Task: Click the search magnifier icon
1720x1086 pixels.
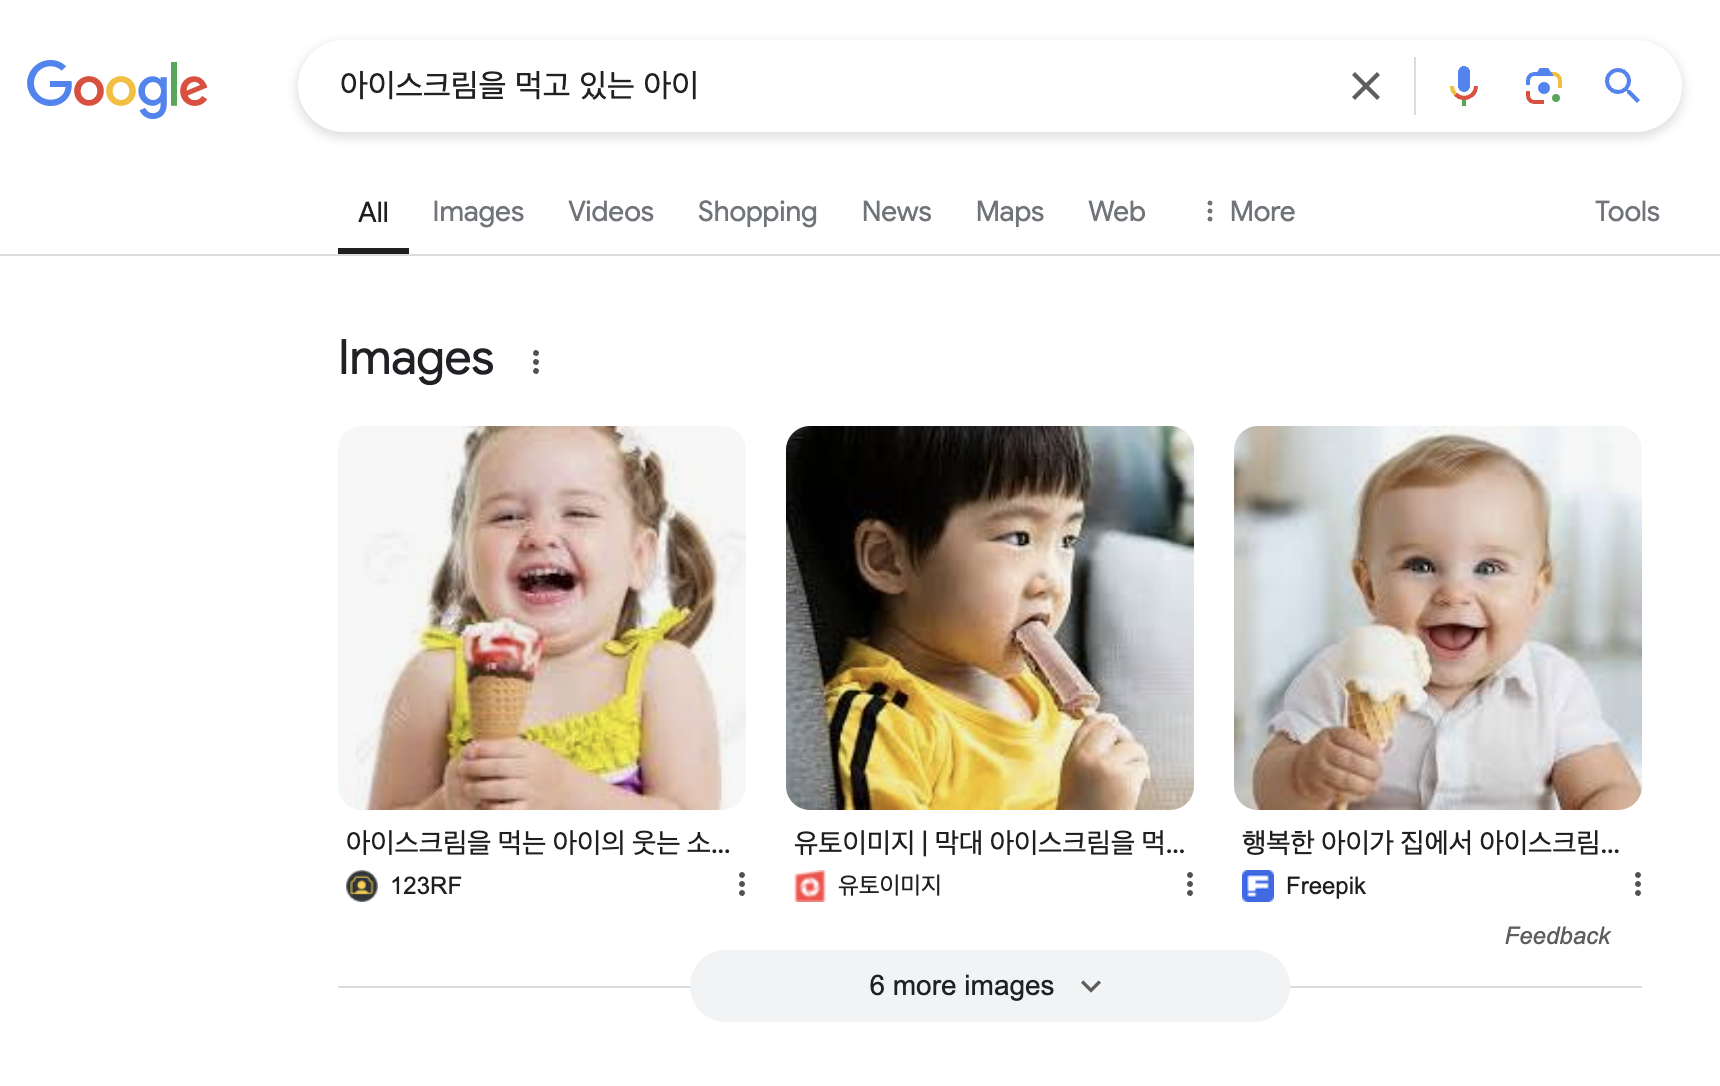Action: tap(1622, 86)
